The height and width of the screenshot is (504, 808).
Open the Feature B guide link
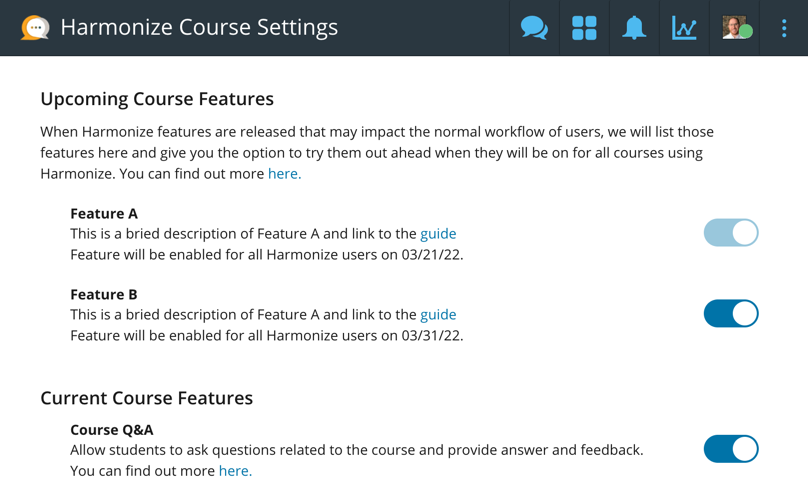438,314
